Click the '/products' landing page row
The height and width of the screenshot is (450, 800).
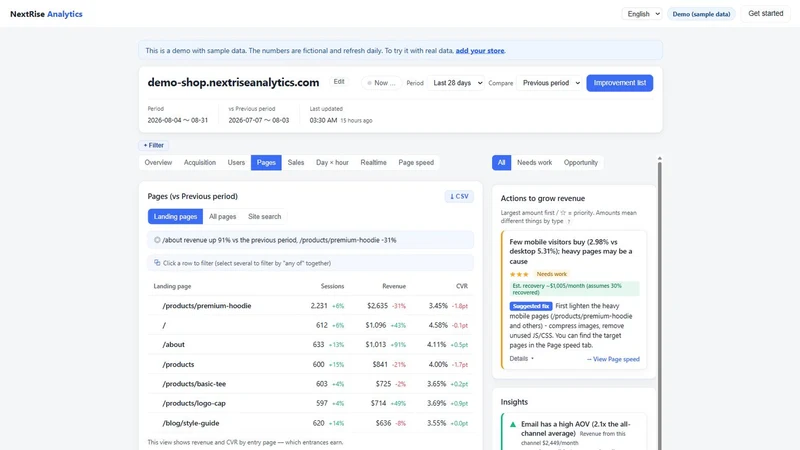point(311,364)
